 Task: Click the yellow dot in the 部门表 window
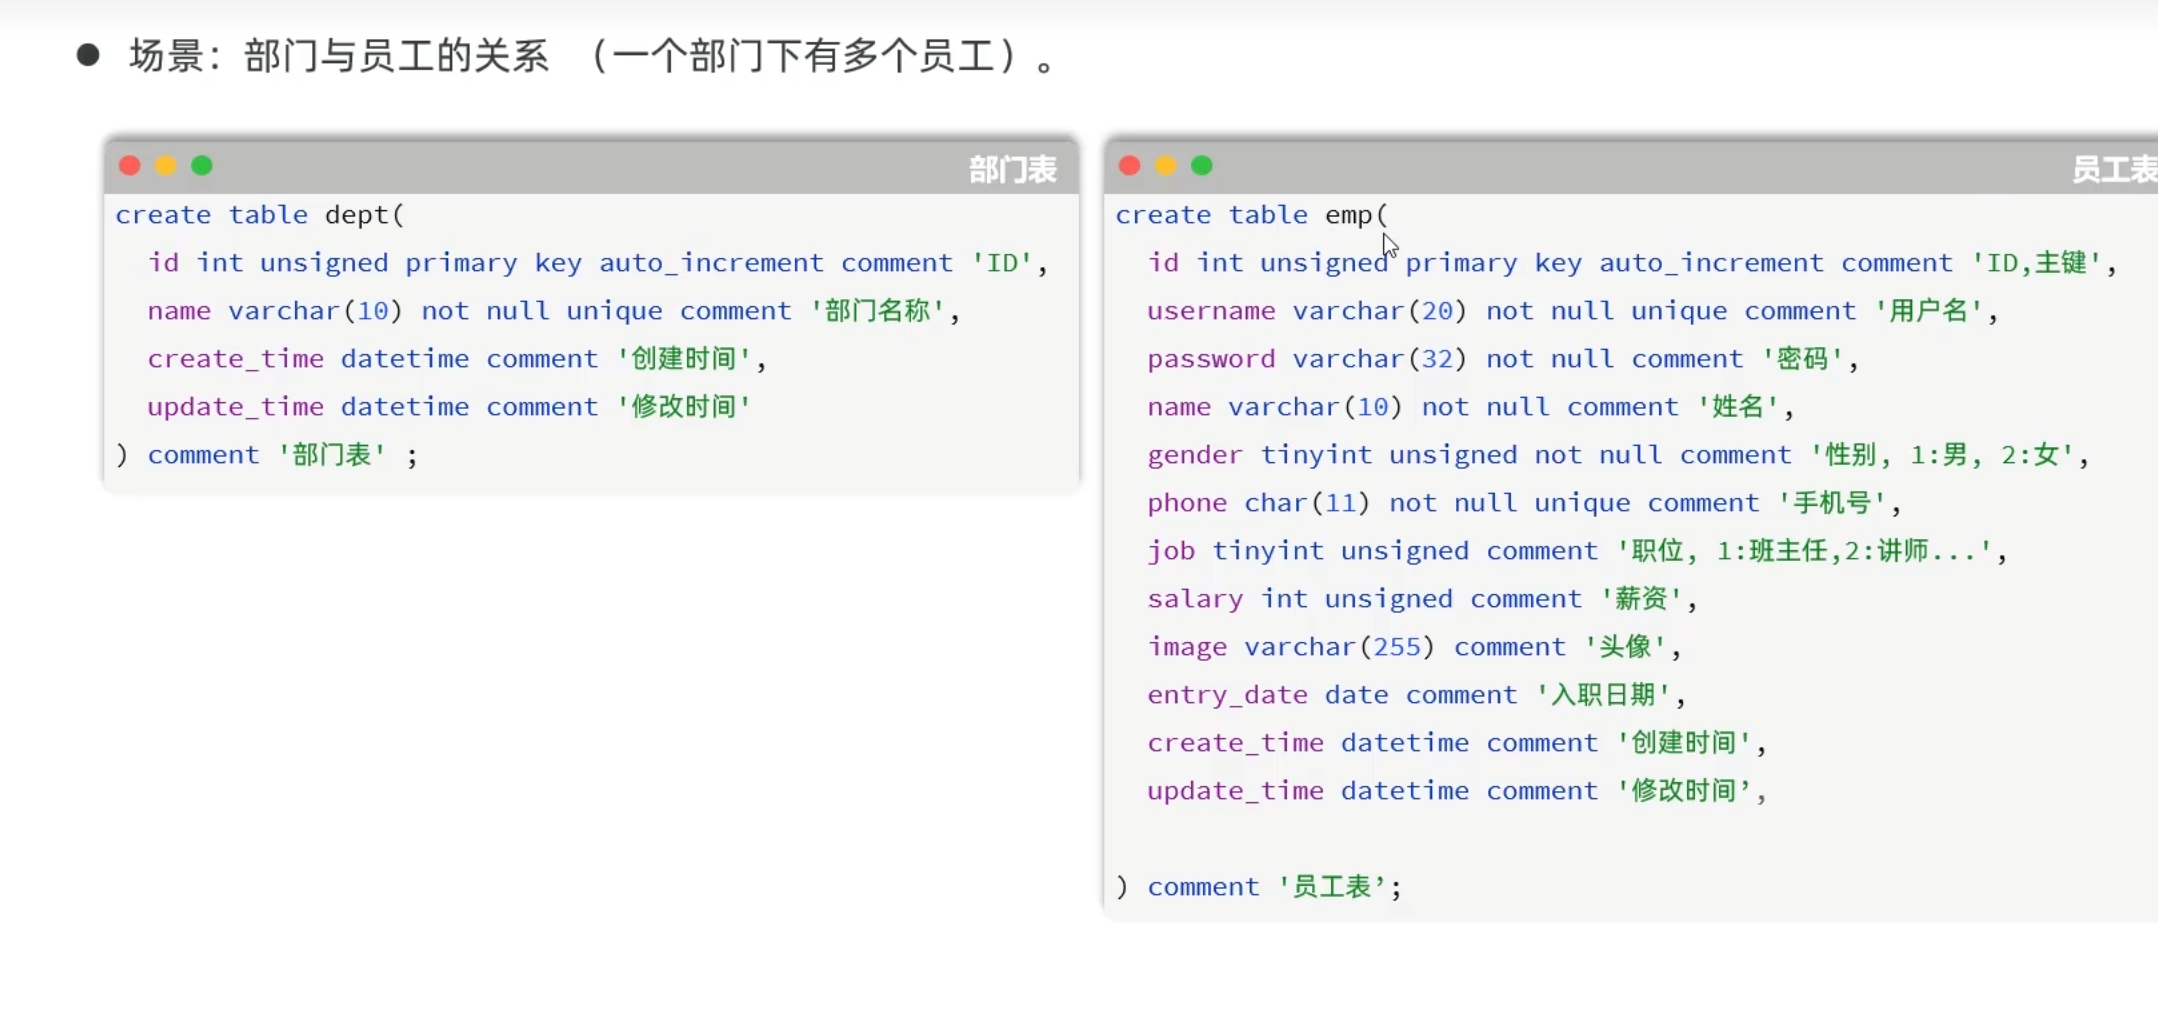click(x=166, y=166)
